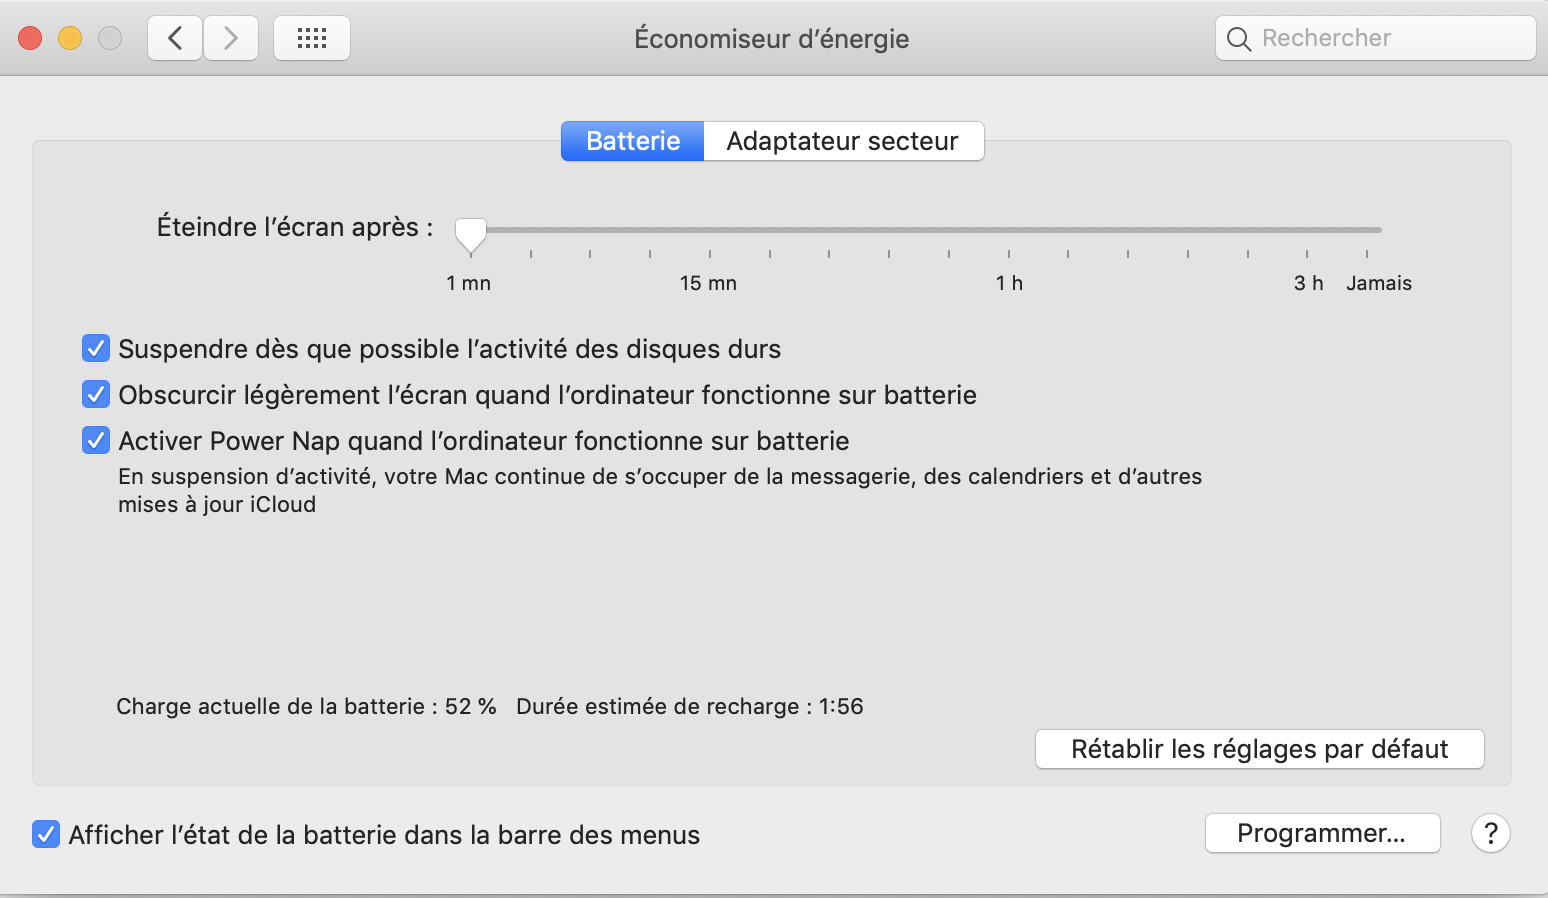Screen dimensions: 1548x898
Task: Click Rétablir les réglages par défaut
Action: (1259, 749)
